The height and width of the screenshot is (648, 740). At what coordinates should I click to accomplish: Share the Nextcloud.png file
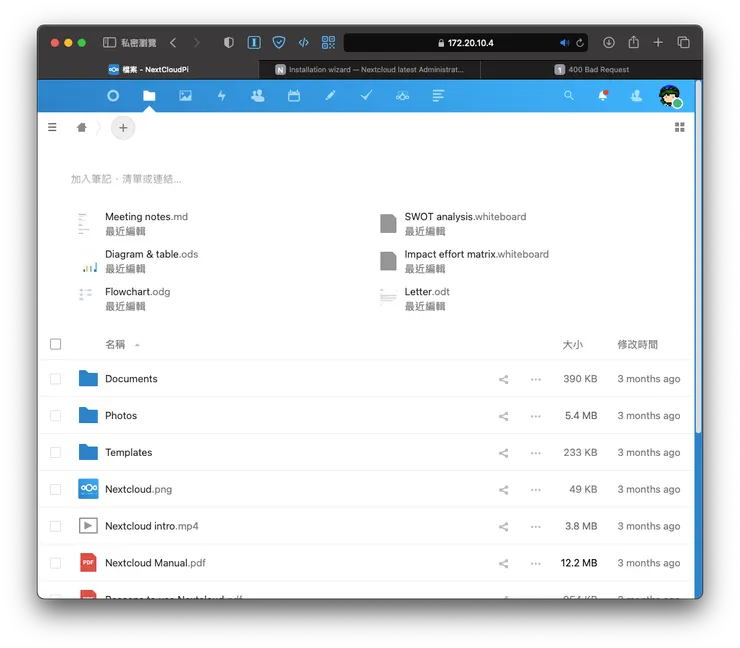504,489
